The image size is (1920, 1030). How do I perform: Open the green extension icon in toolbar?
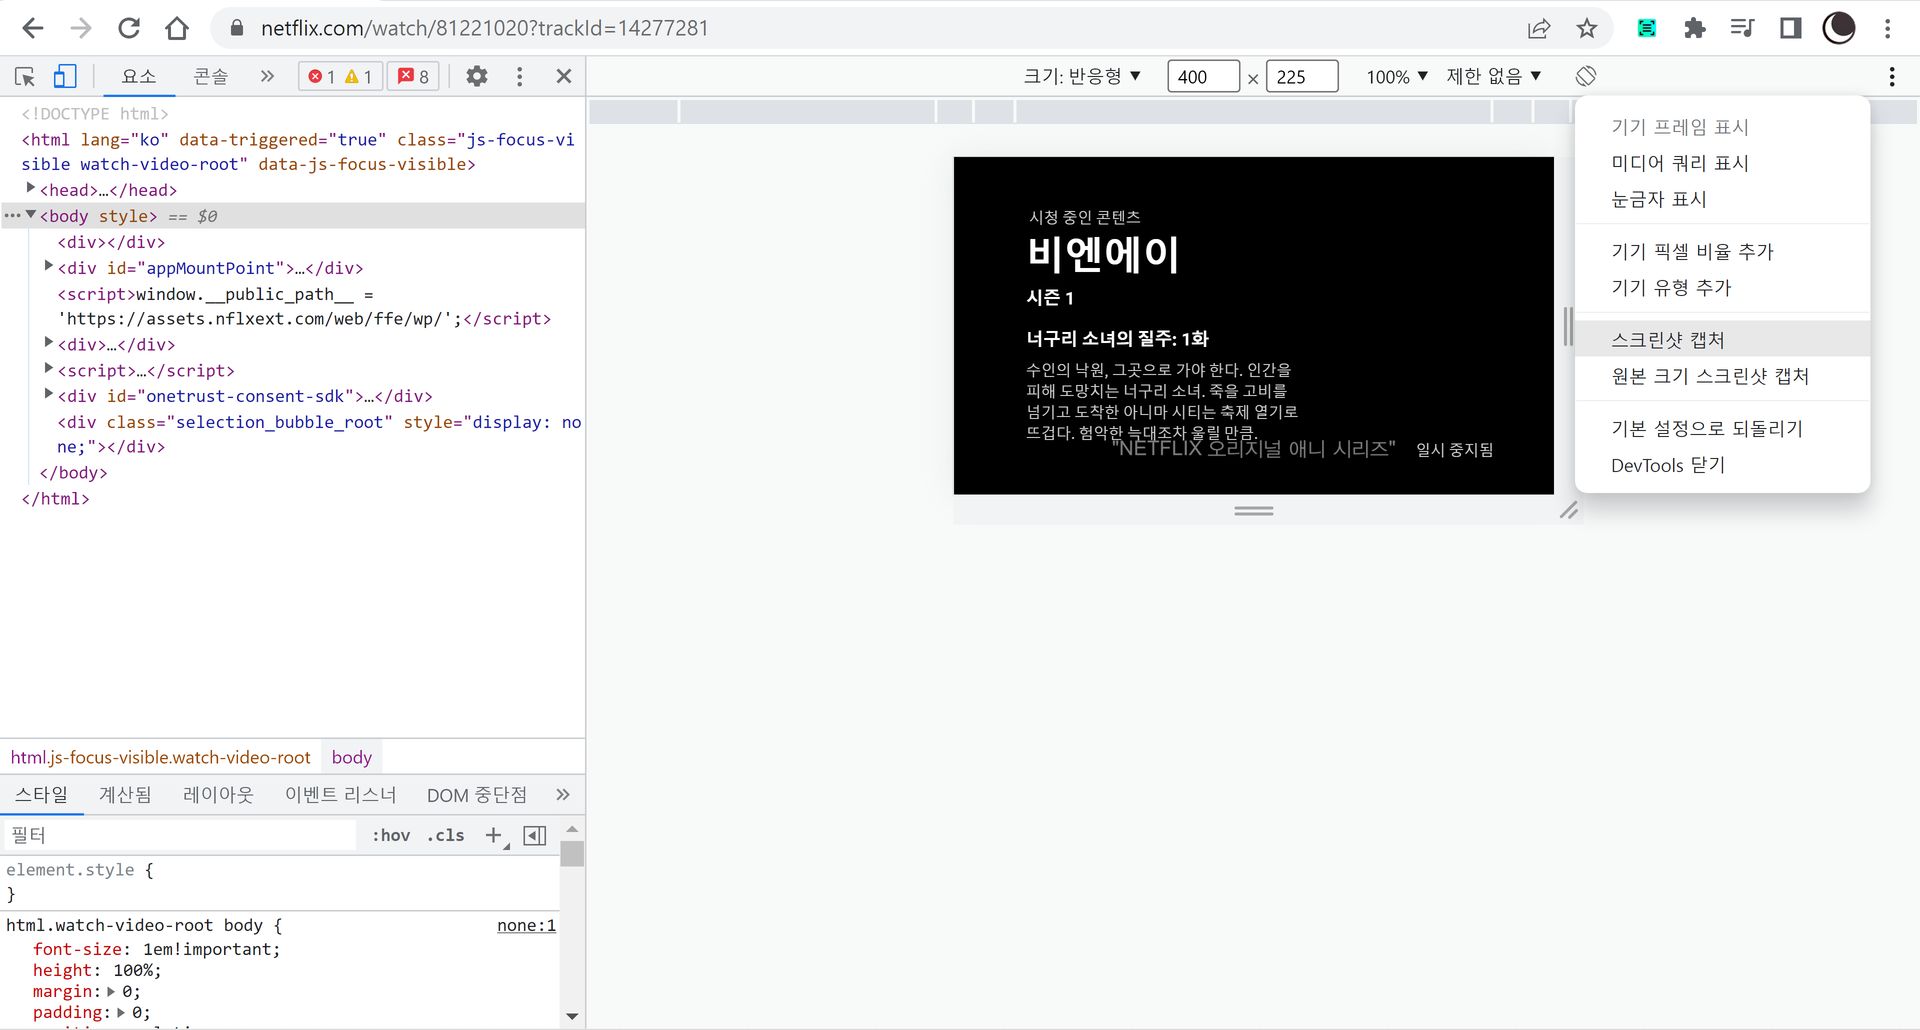click(x=1647, y=28)
